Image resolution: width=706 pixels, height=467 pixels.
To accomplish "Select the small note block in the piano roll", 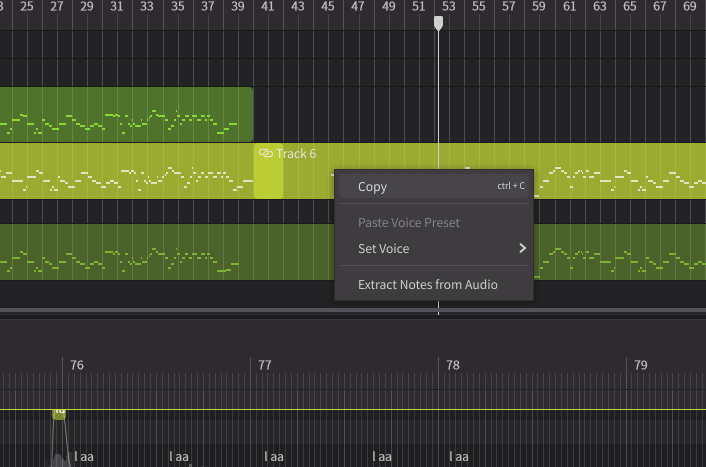I will (x=59, y=414).
